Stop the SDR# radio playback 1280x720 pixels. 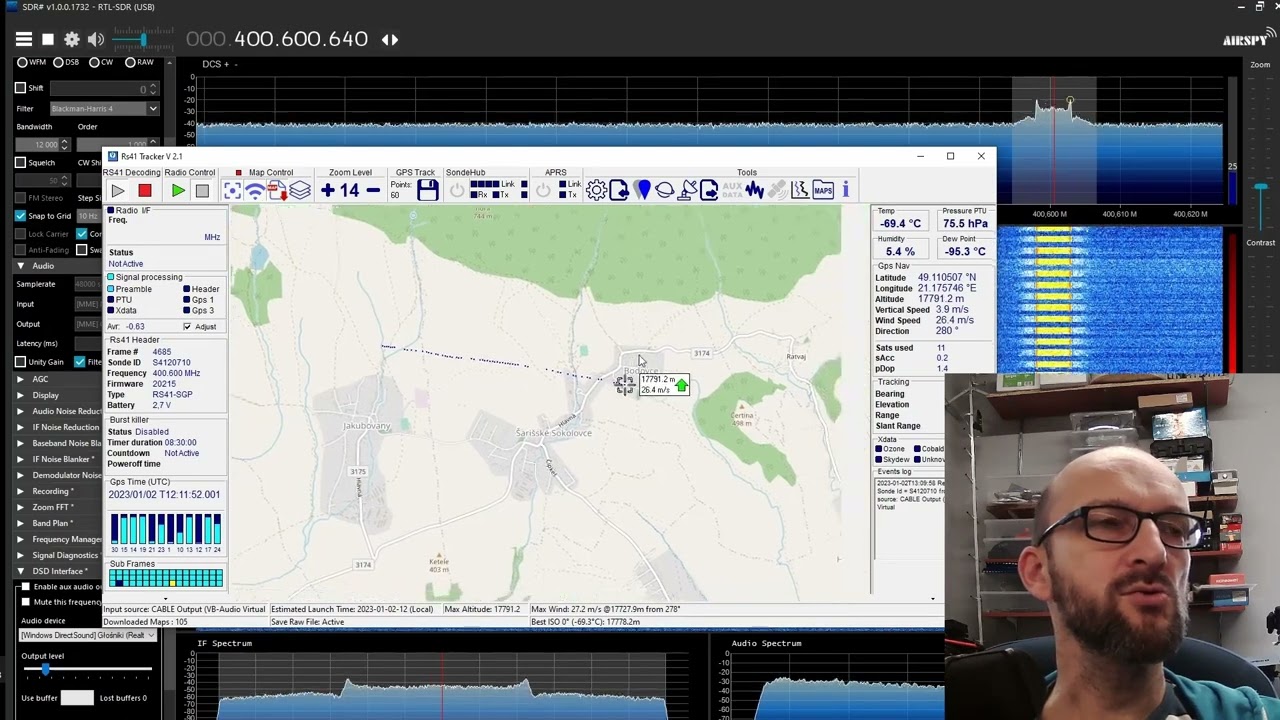click(48, 39)
